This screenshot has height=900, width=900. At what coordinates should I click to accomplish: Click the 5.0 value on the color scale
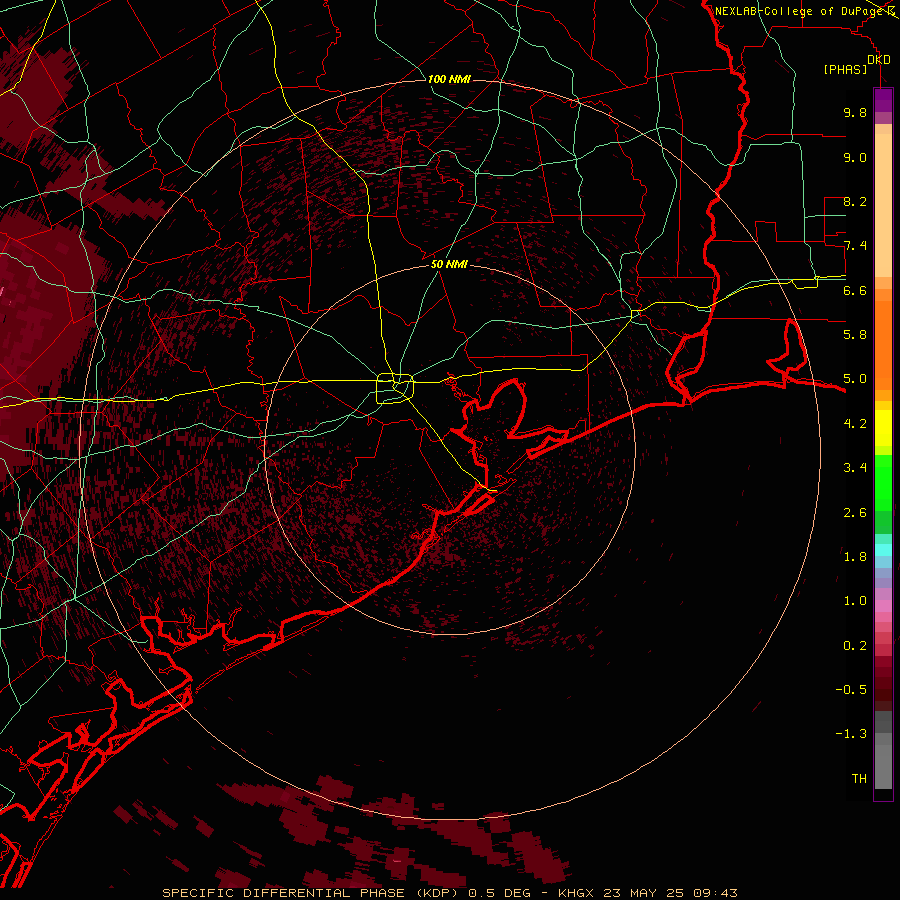pos(855,379)
